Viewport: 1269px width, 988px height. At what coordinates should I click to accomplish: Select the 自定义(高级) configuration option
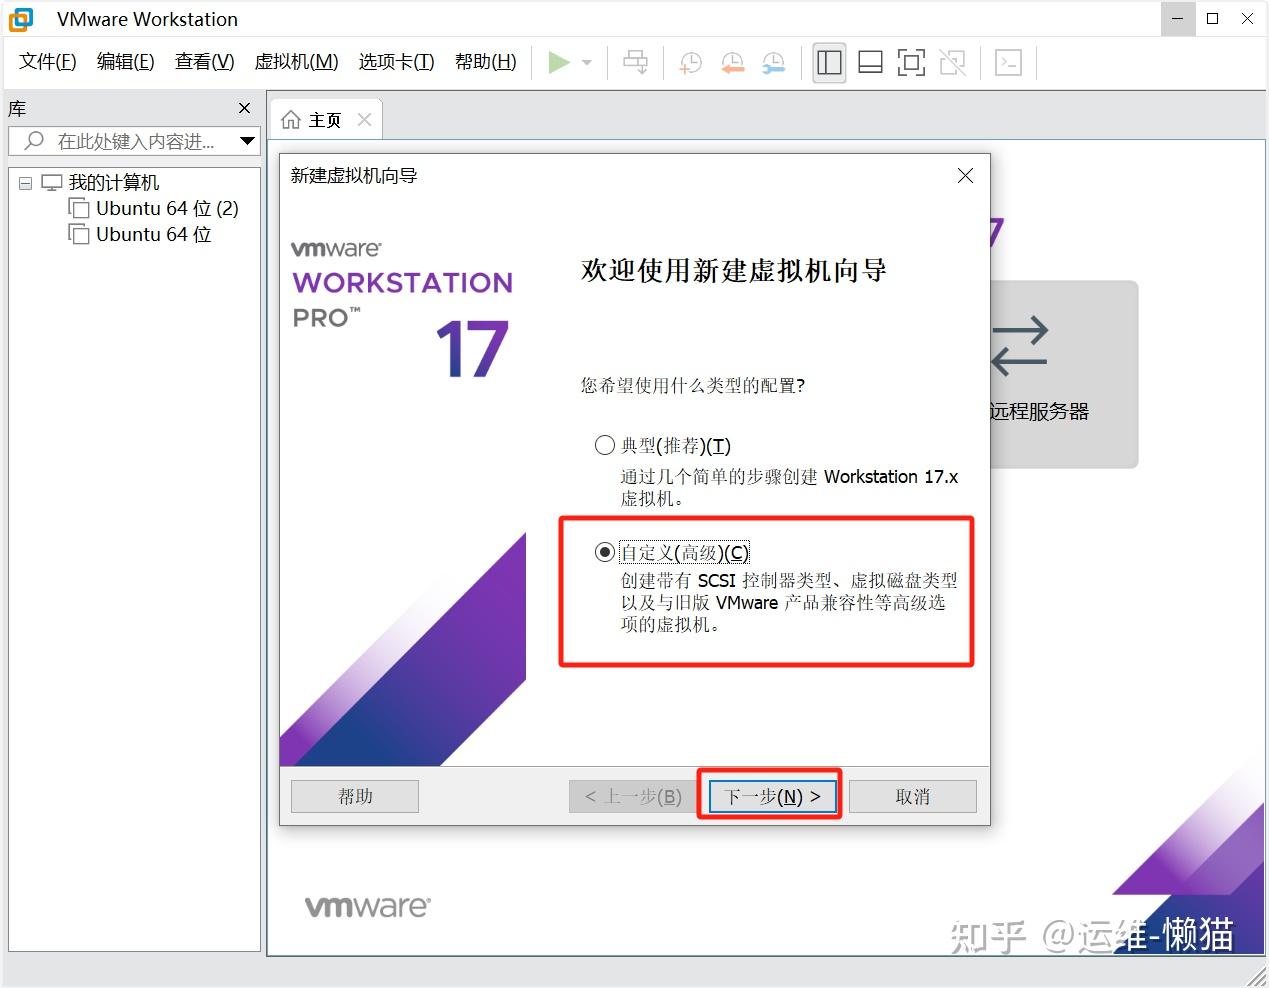click(604, 551)
